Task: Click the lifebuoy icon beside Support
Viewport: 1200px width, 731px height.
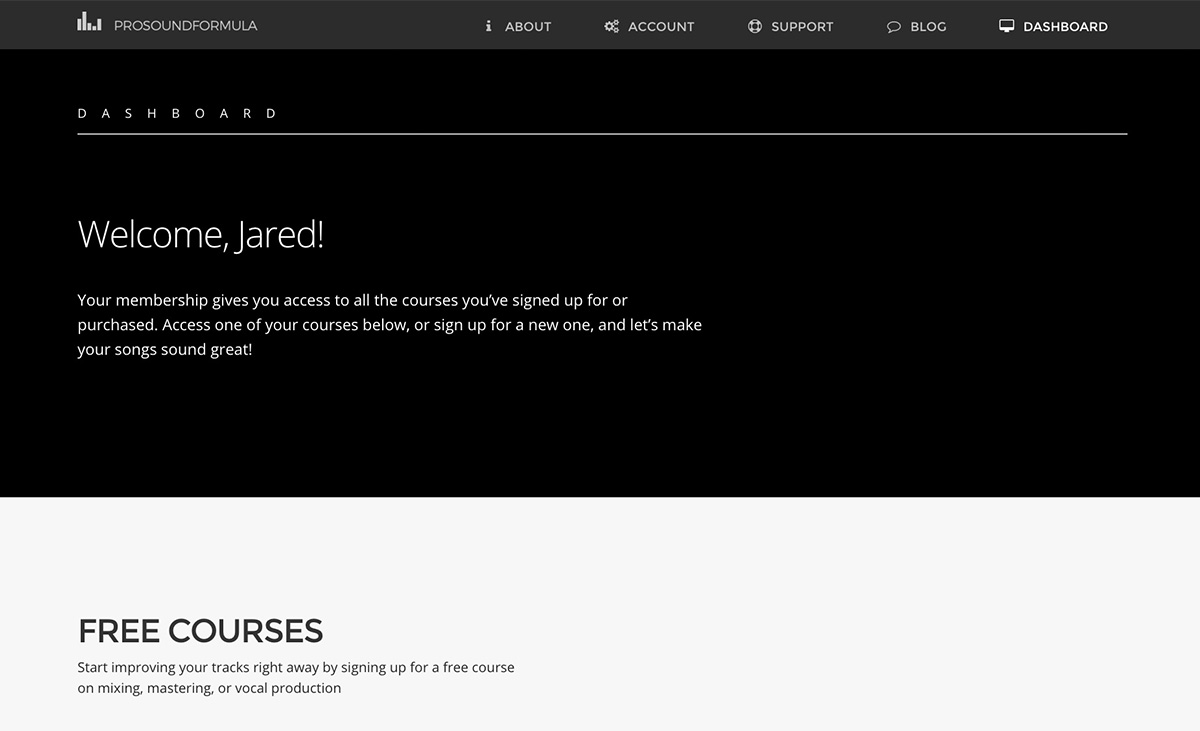Action: tap(755, 27)
